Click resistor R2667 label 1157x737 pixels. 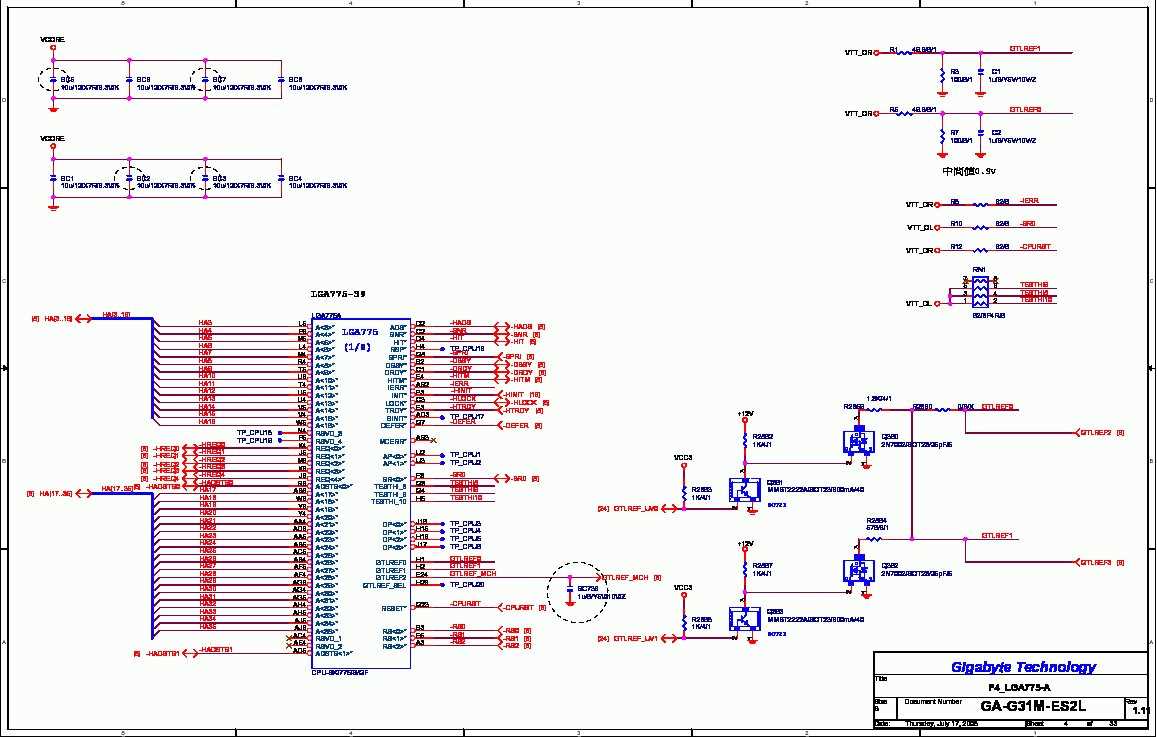762,566
